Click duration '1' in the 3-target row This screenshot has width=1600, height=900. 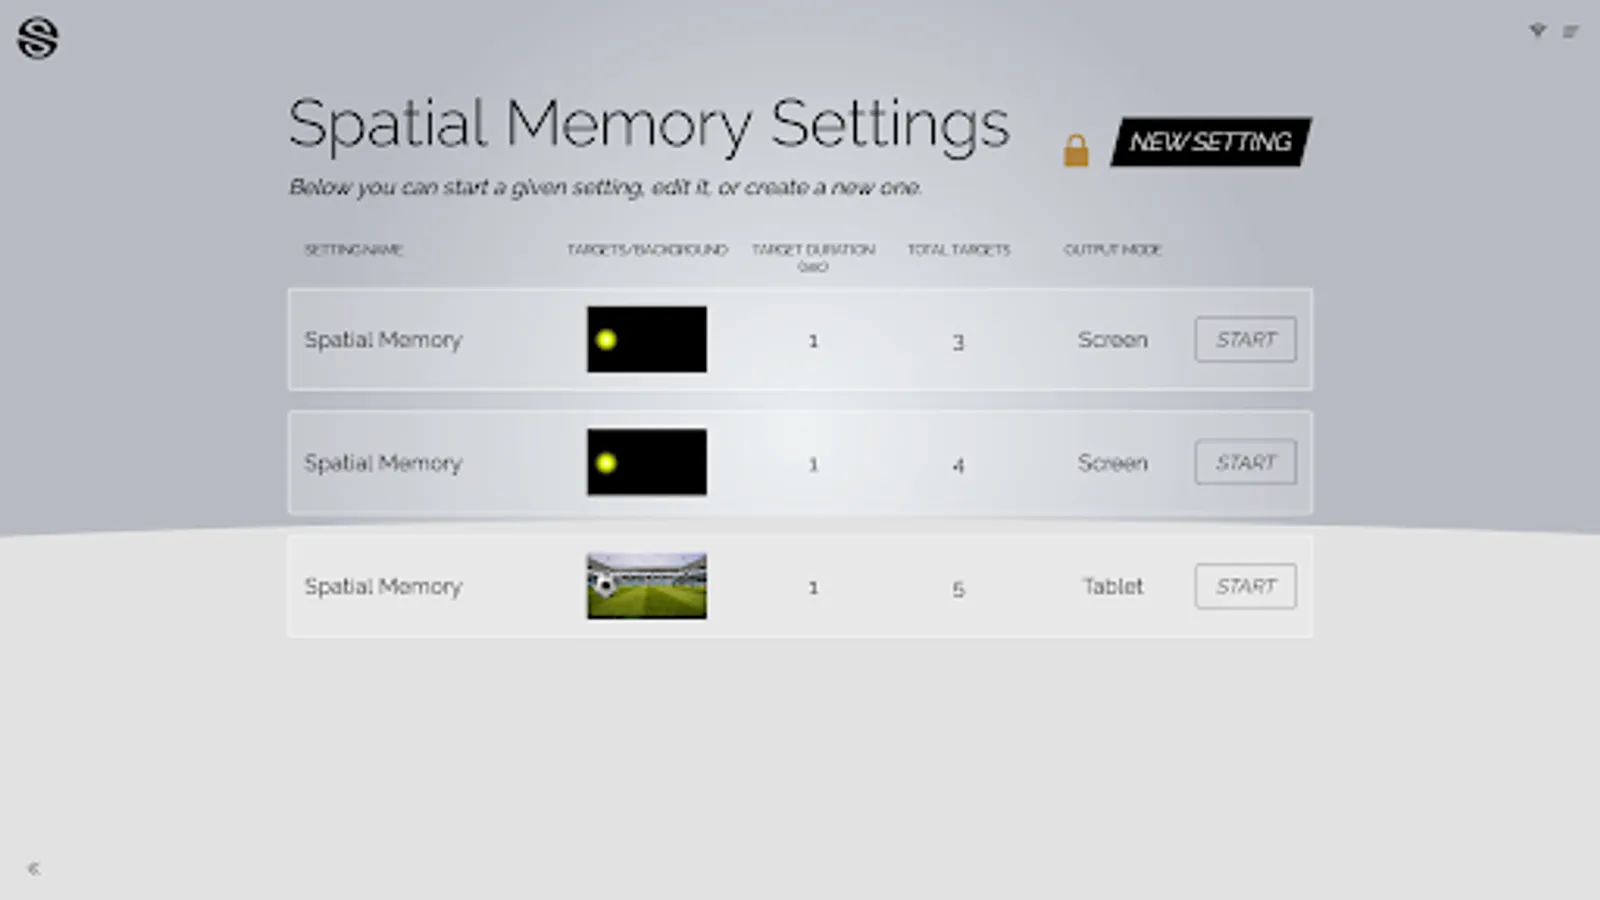813,341
